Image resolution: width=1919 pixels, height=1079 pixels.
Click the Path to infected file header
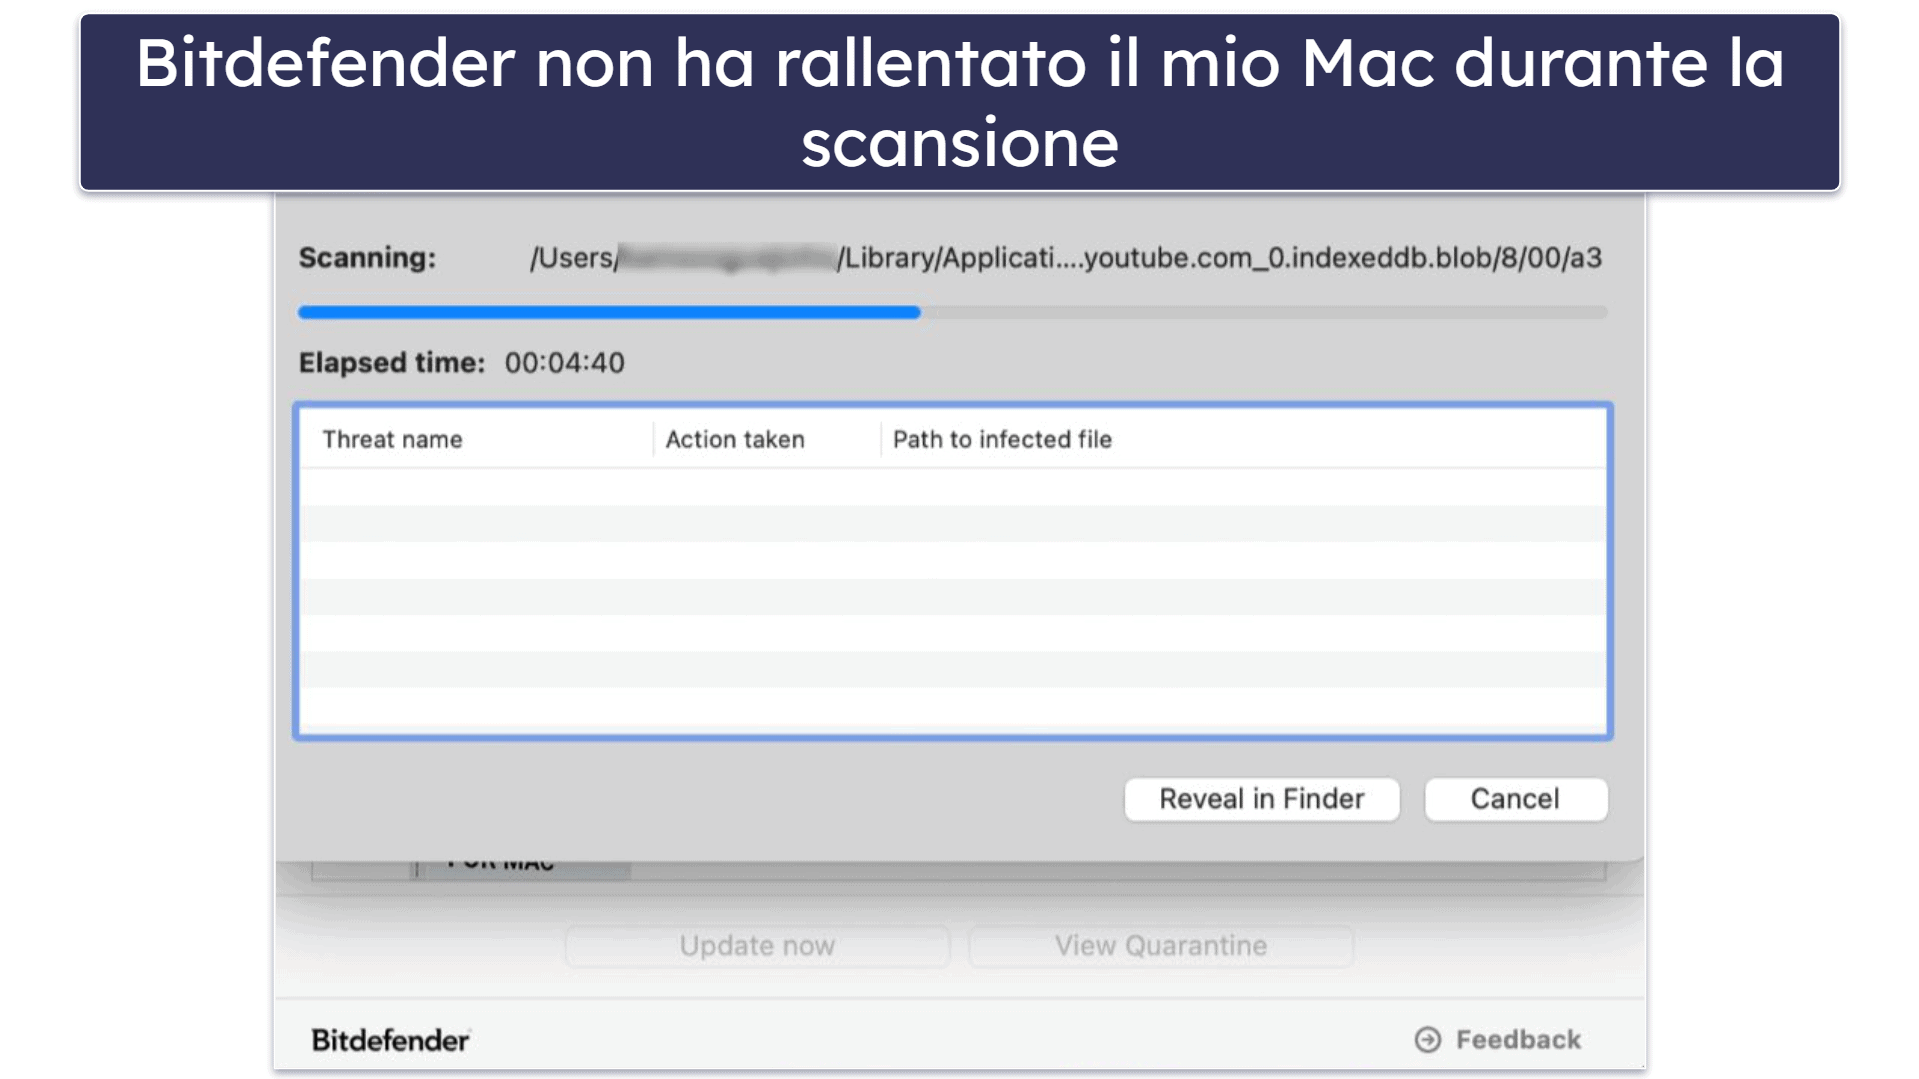coord(1002,440)
